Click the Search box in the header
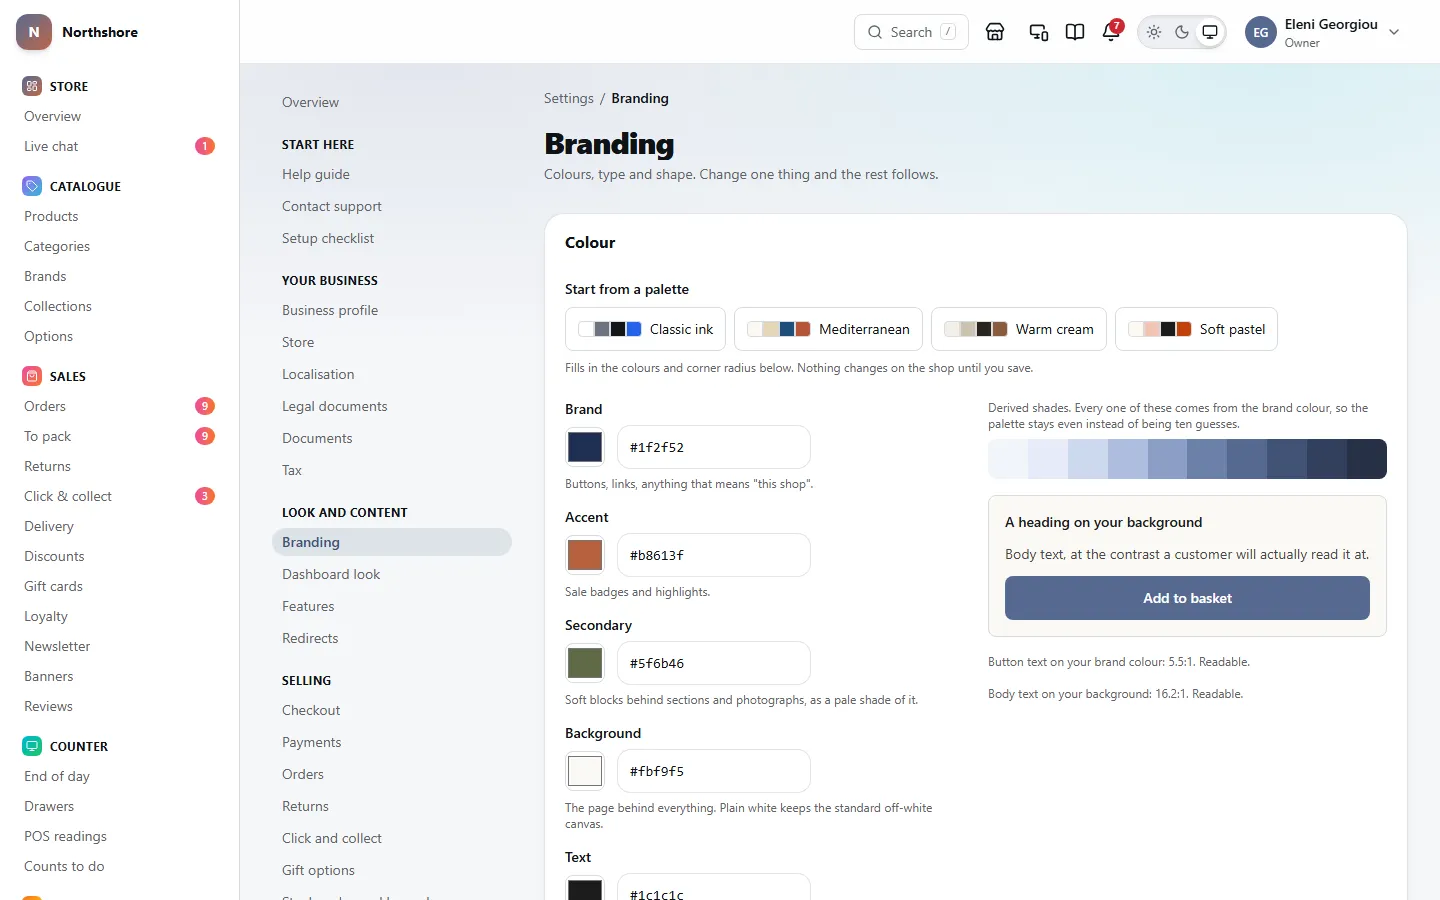Viewport: 1440px width, 900px height. 911,32
